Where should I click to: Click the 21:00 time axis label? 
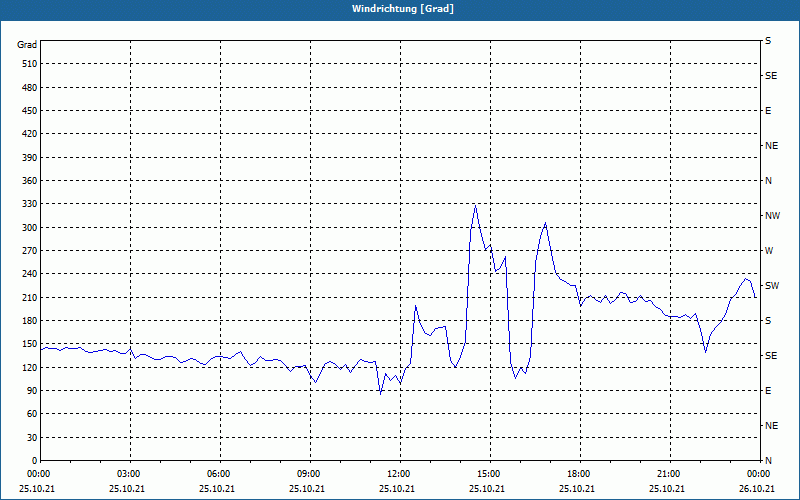pyautogui.click(x=670, y=474)
